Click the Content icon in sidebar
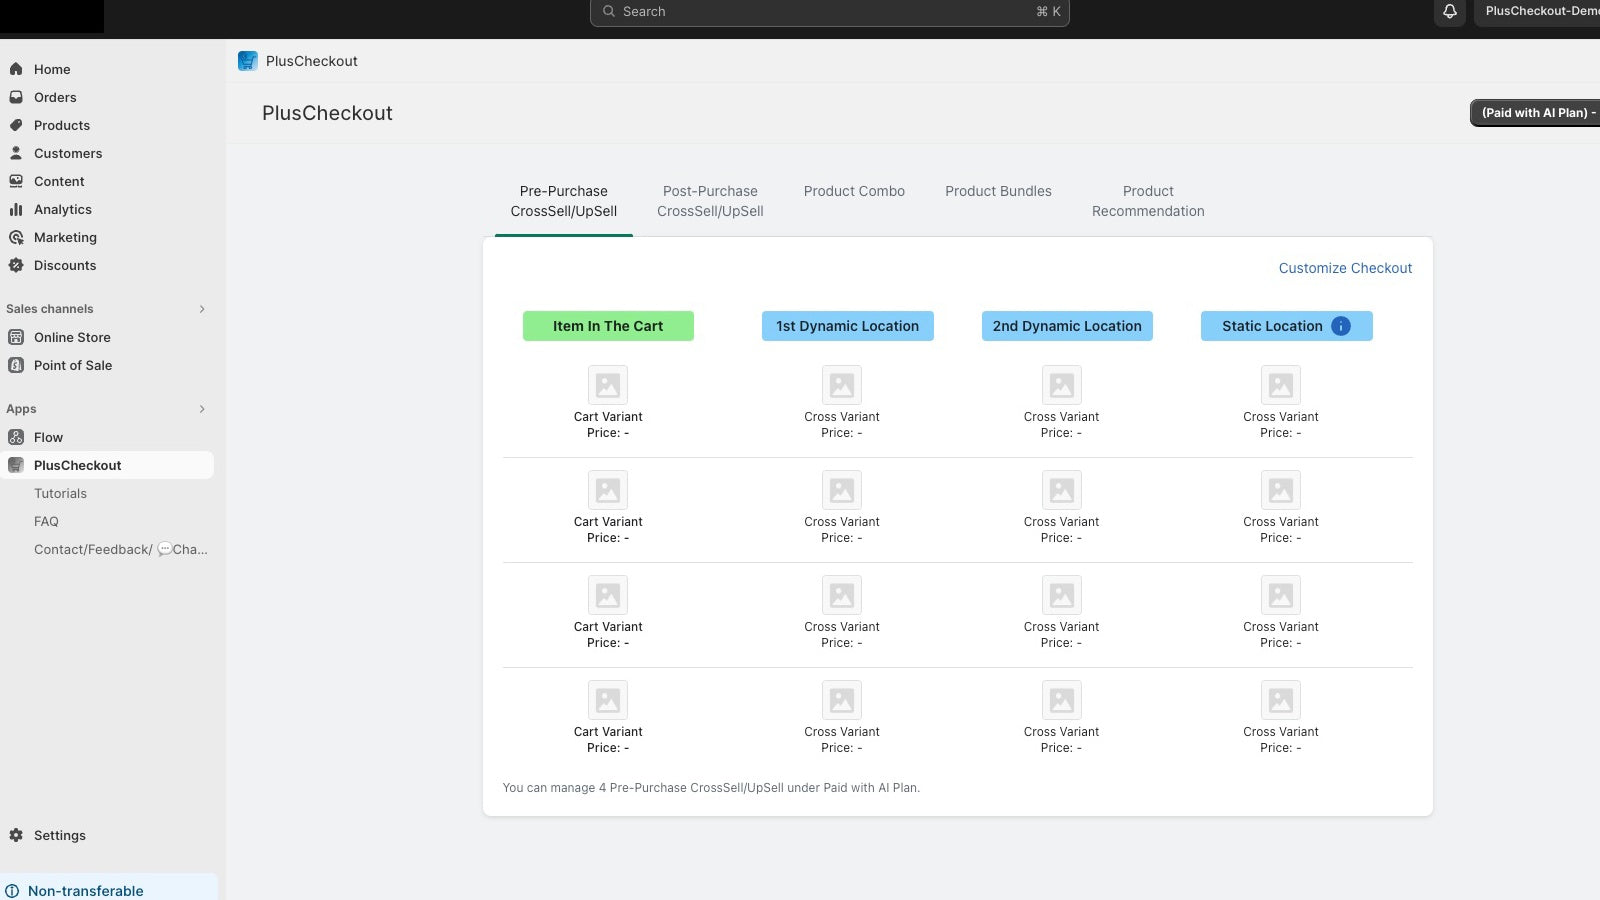Viewport: 1600px width, 900px height. tap(16, 181)
